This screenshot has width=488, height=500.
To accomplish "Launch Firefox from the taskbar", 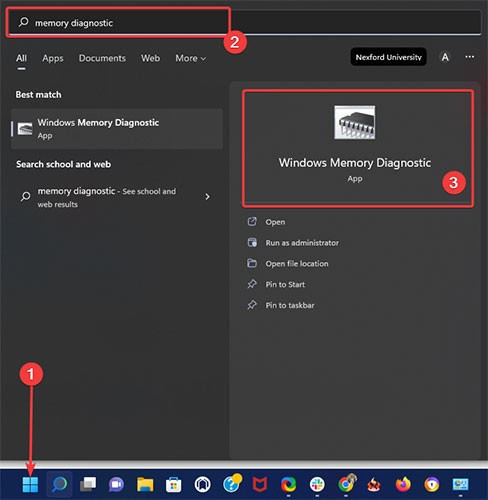I will [x=403, y=484].
